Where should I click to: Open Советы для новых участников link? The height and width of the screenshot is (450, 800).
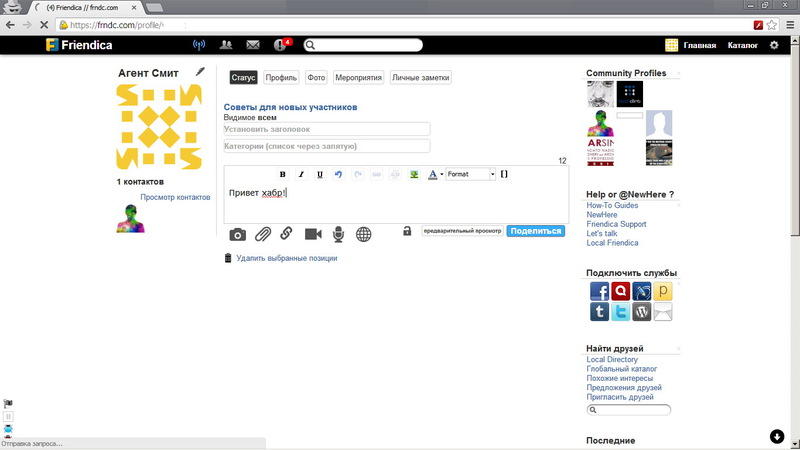(x=290, y=107)
